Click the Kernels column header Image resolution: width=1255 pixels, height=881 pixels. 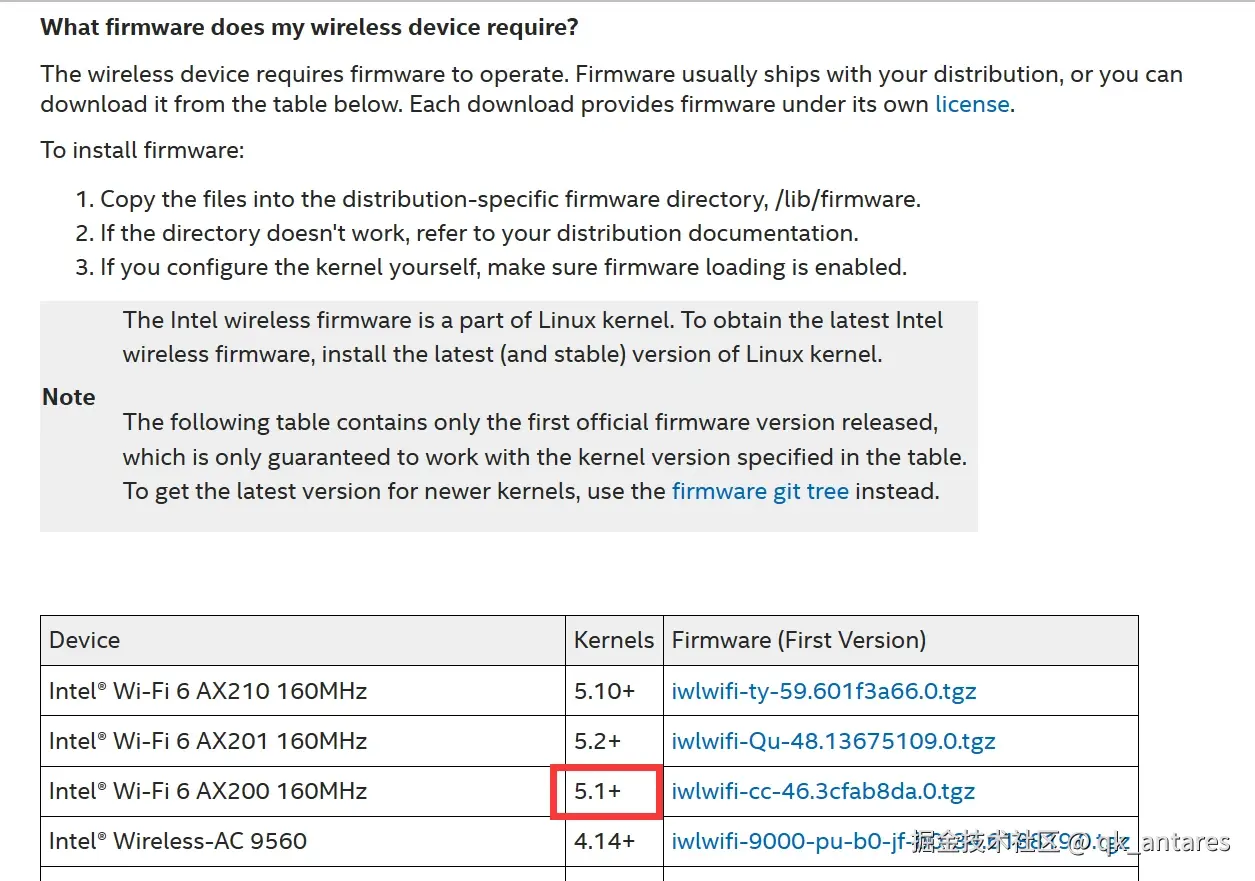click(x=613, y=640)
